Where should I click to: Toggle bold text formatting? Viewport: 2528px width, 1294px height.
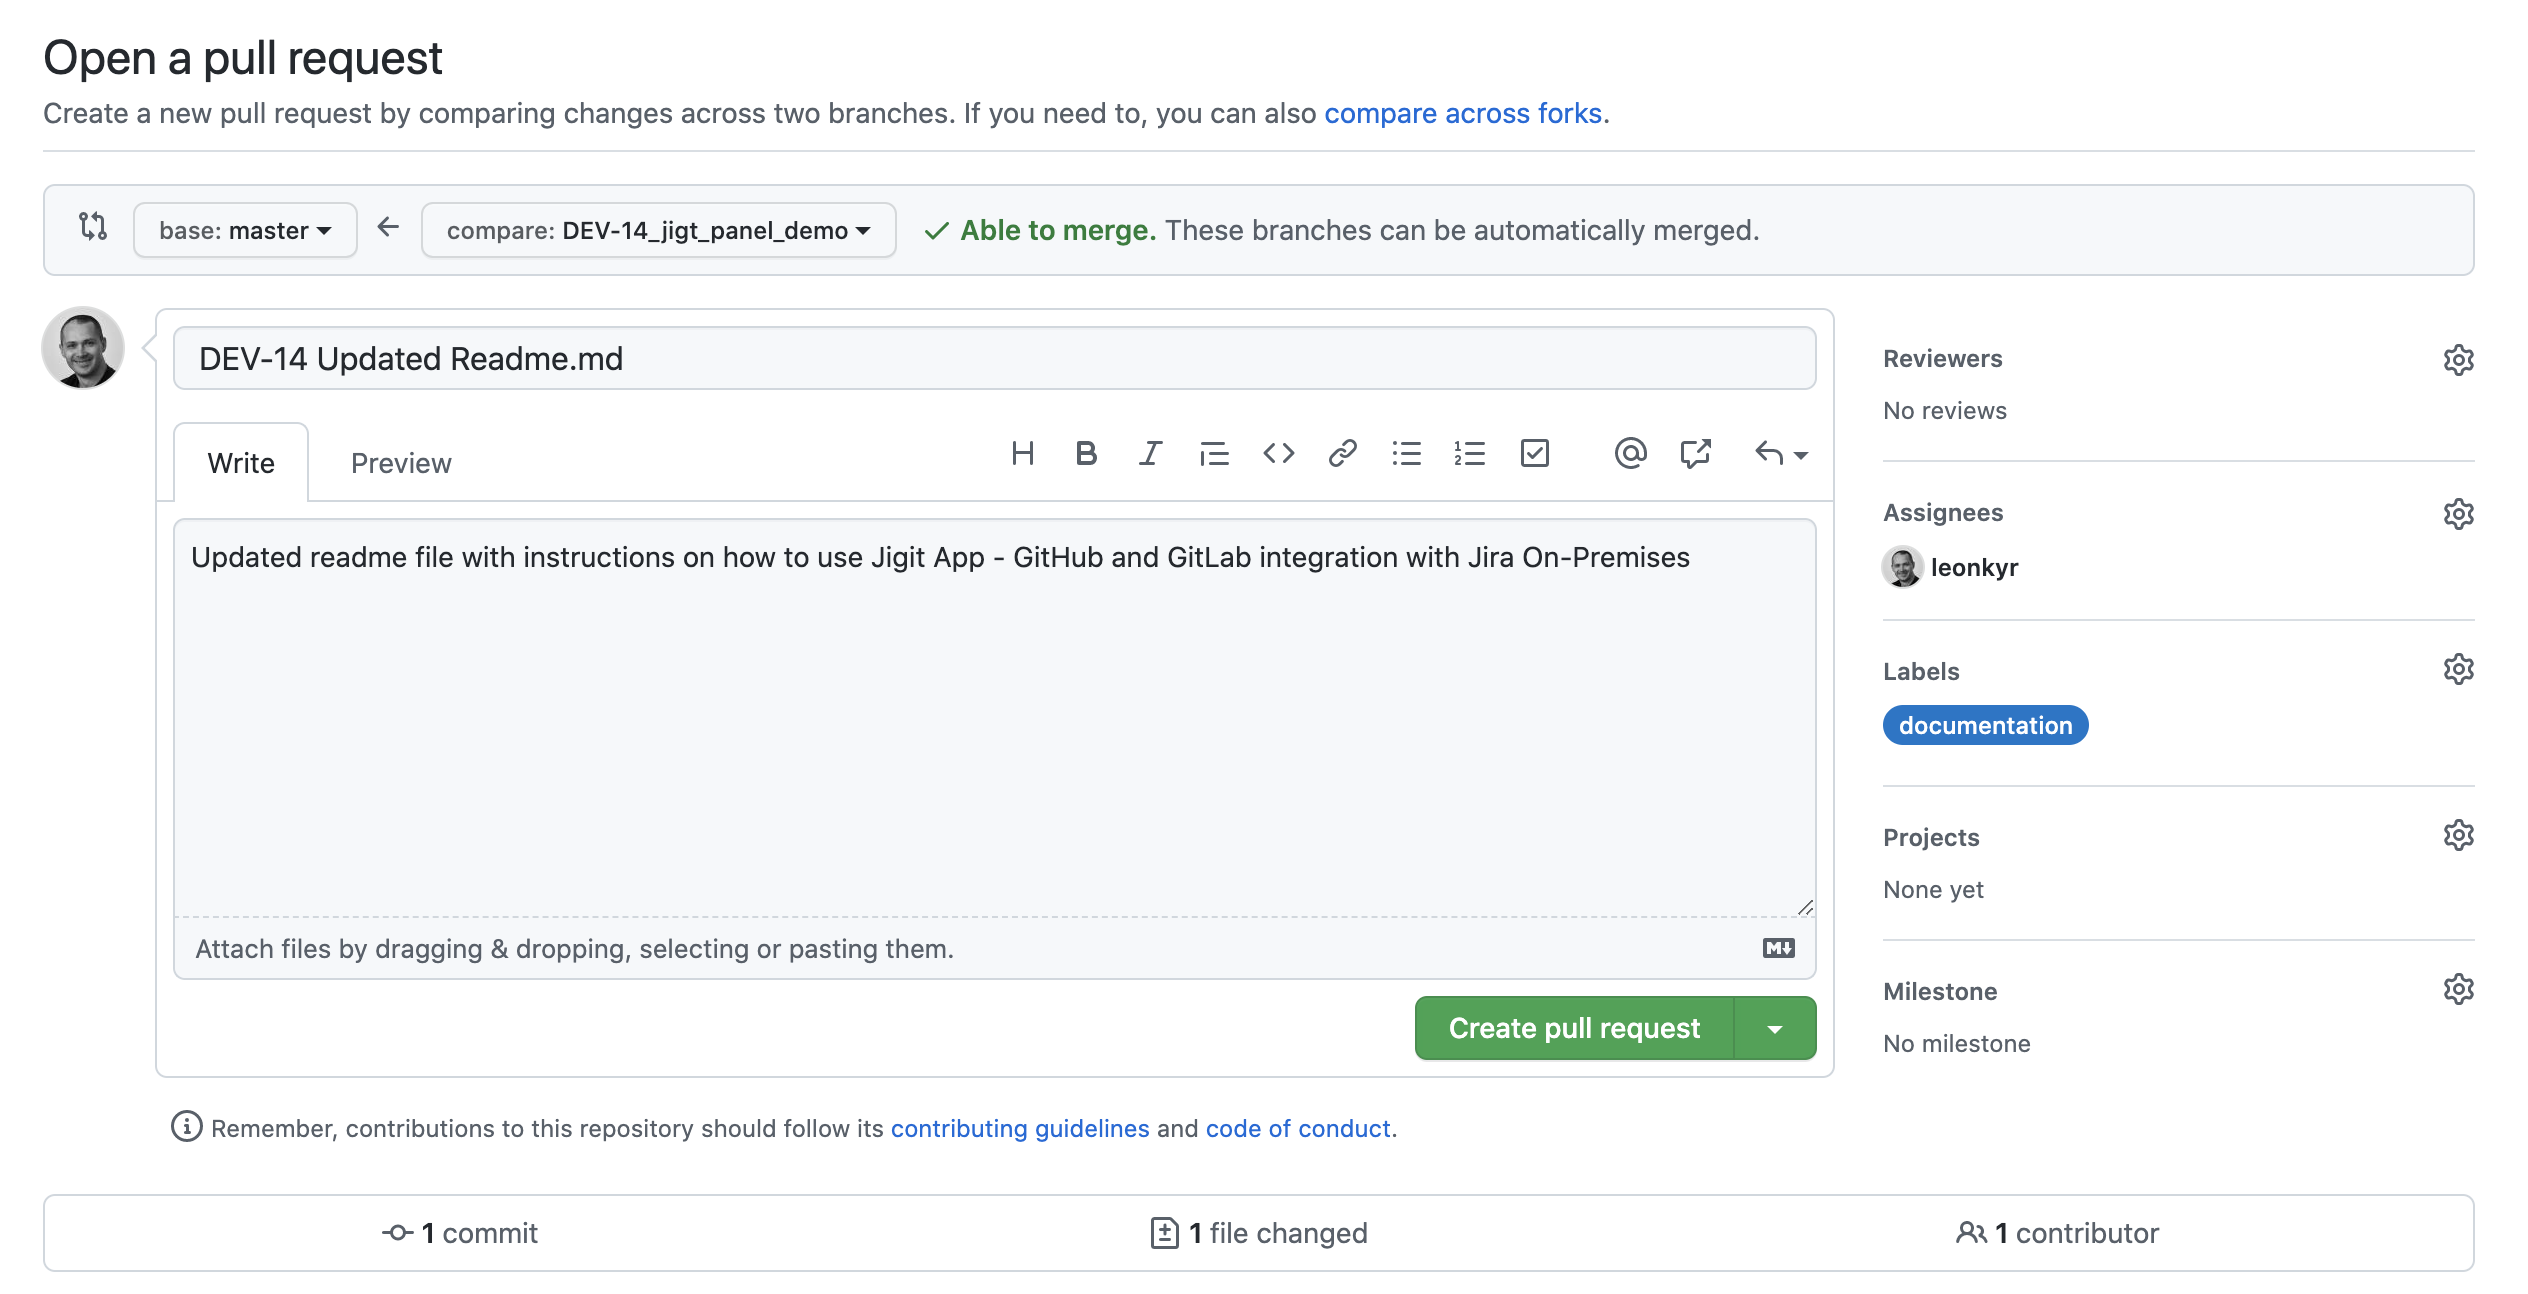(1086, 454)
